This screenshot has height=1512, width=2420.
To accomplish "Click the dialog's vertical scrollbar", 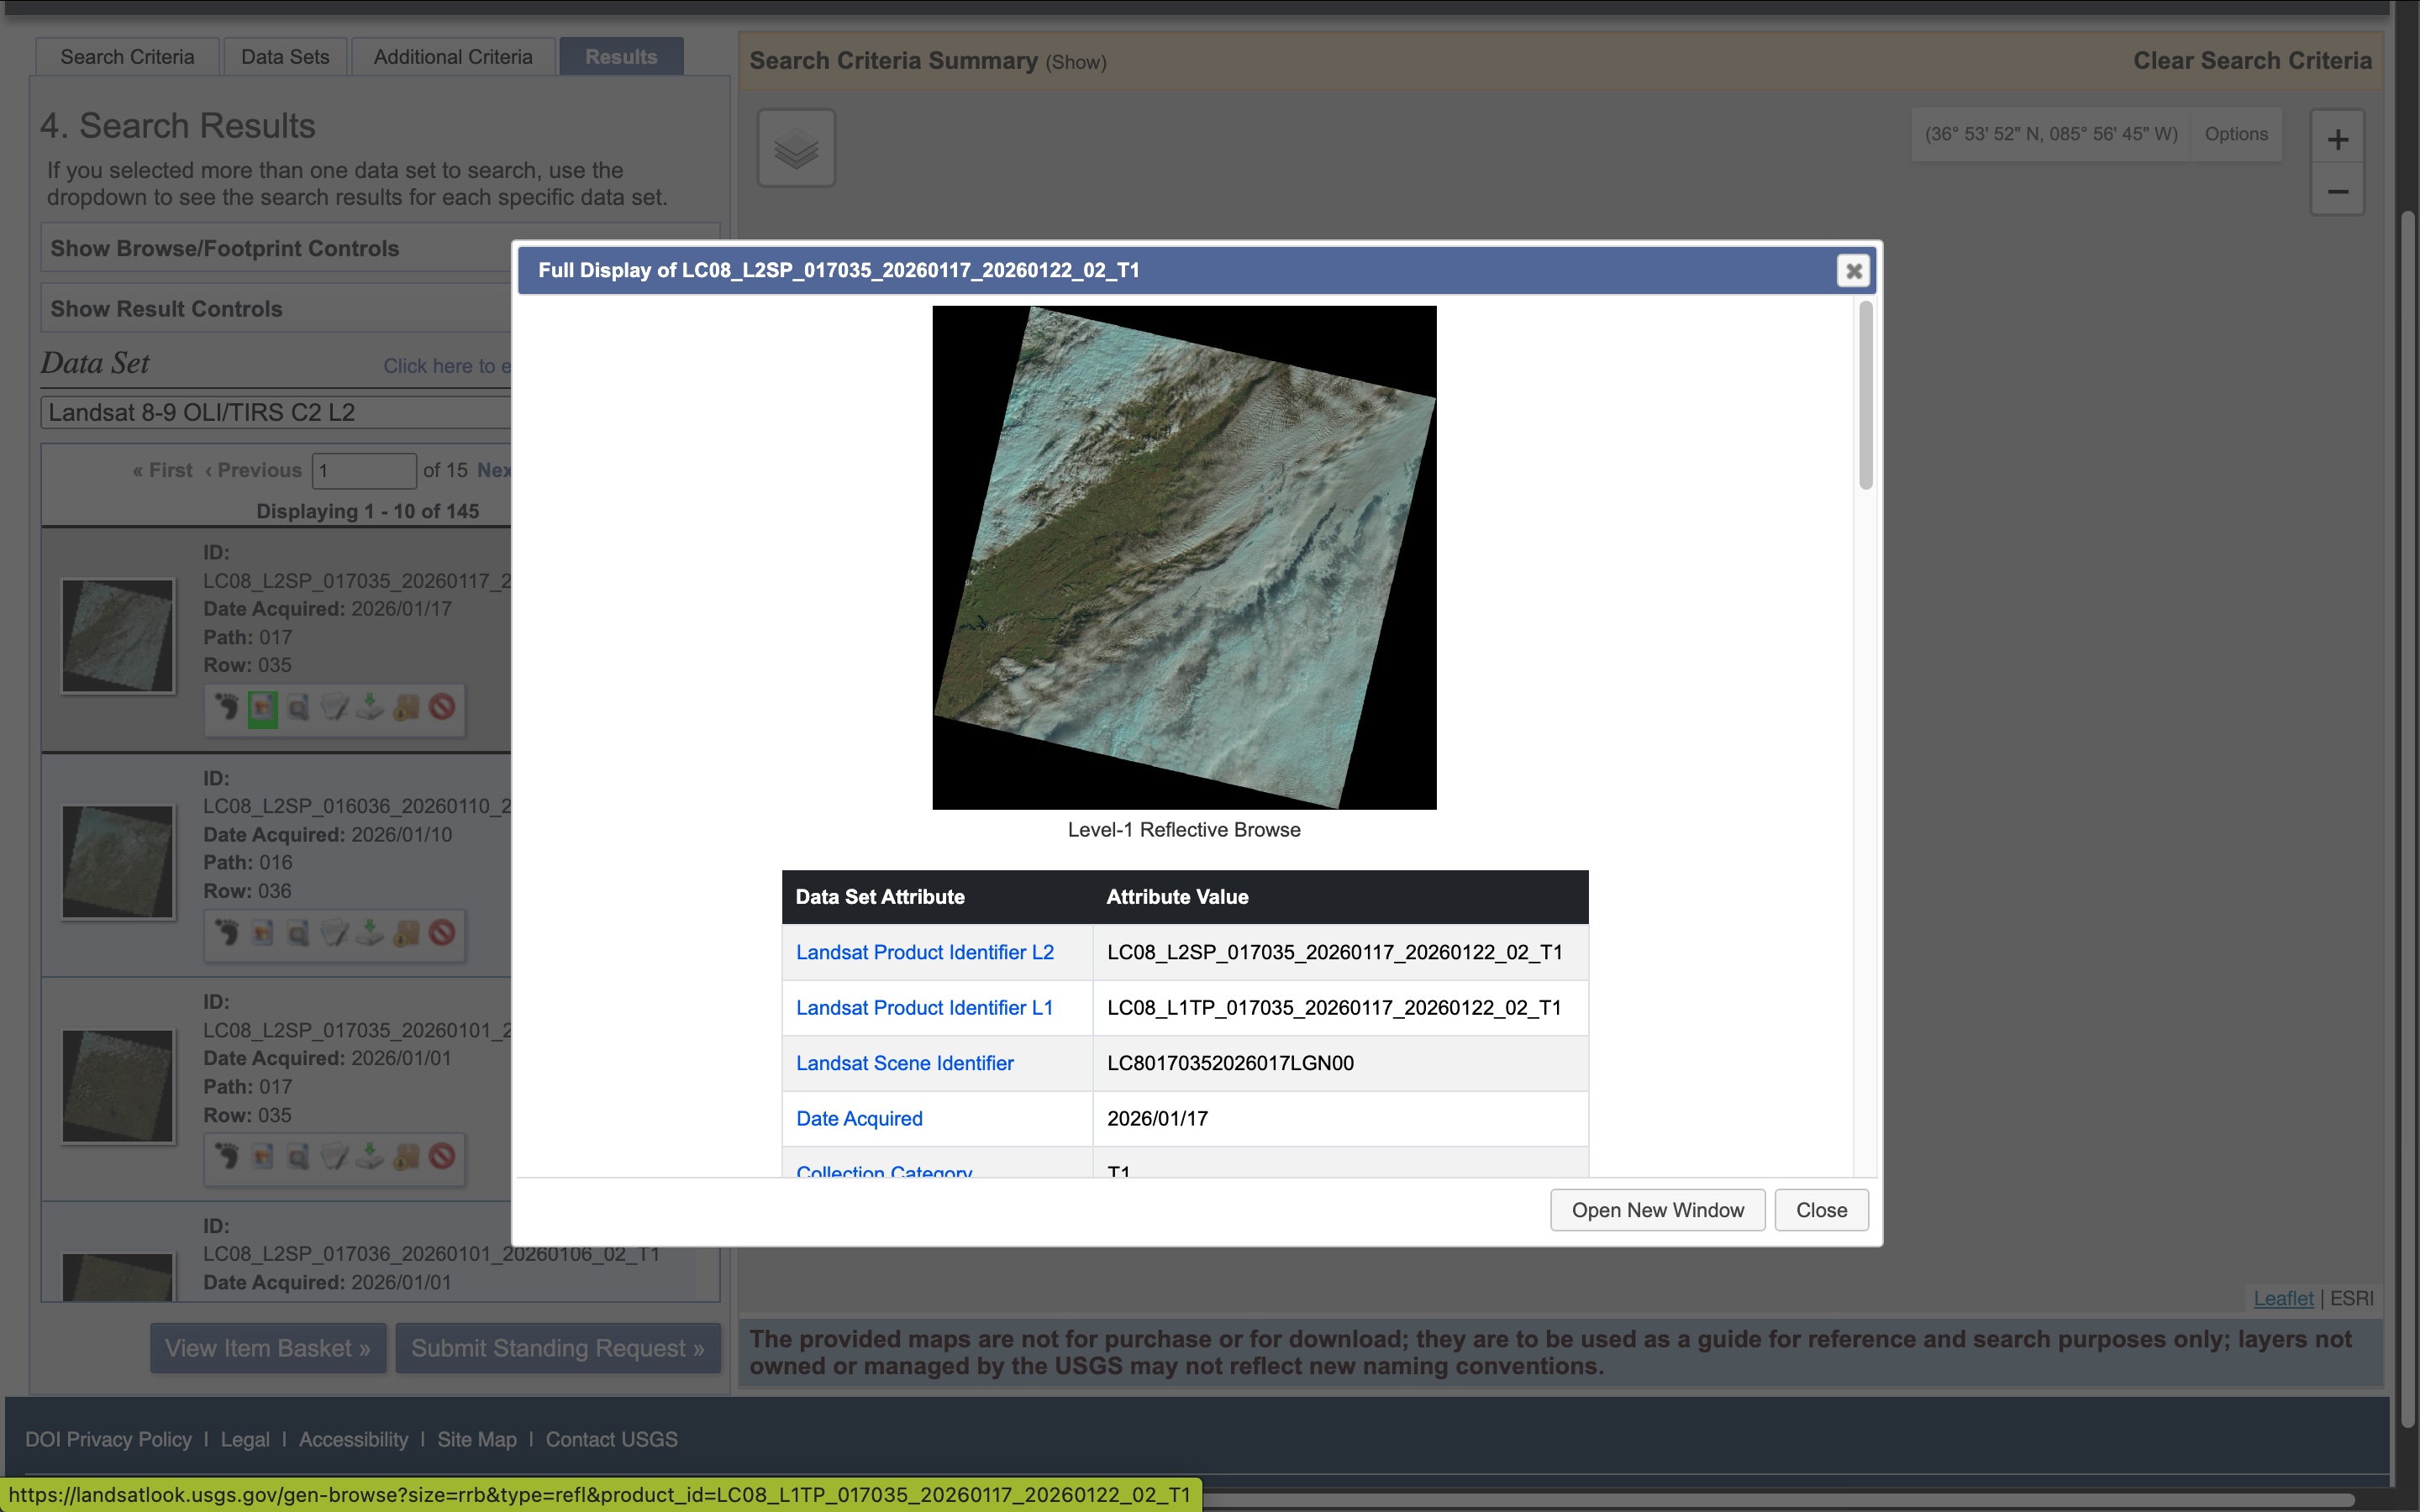I will pyautogui.click(x=1865, y=396).
